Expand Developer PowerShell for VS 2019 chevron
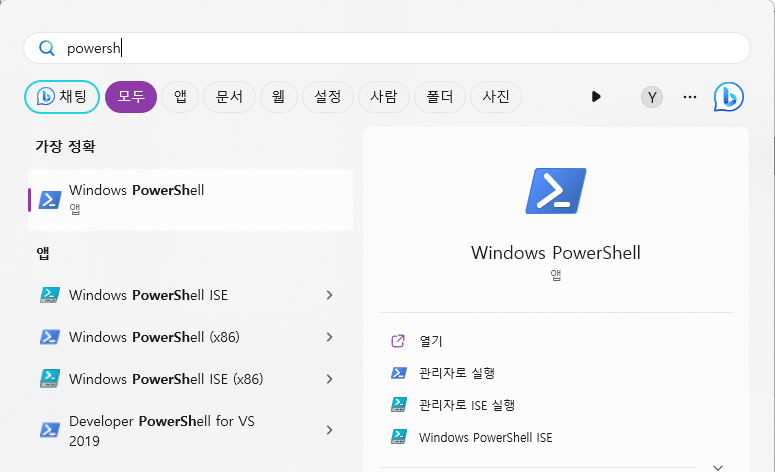Image resolution: width=775 pixels, height=472 pixels. [330, 430]
